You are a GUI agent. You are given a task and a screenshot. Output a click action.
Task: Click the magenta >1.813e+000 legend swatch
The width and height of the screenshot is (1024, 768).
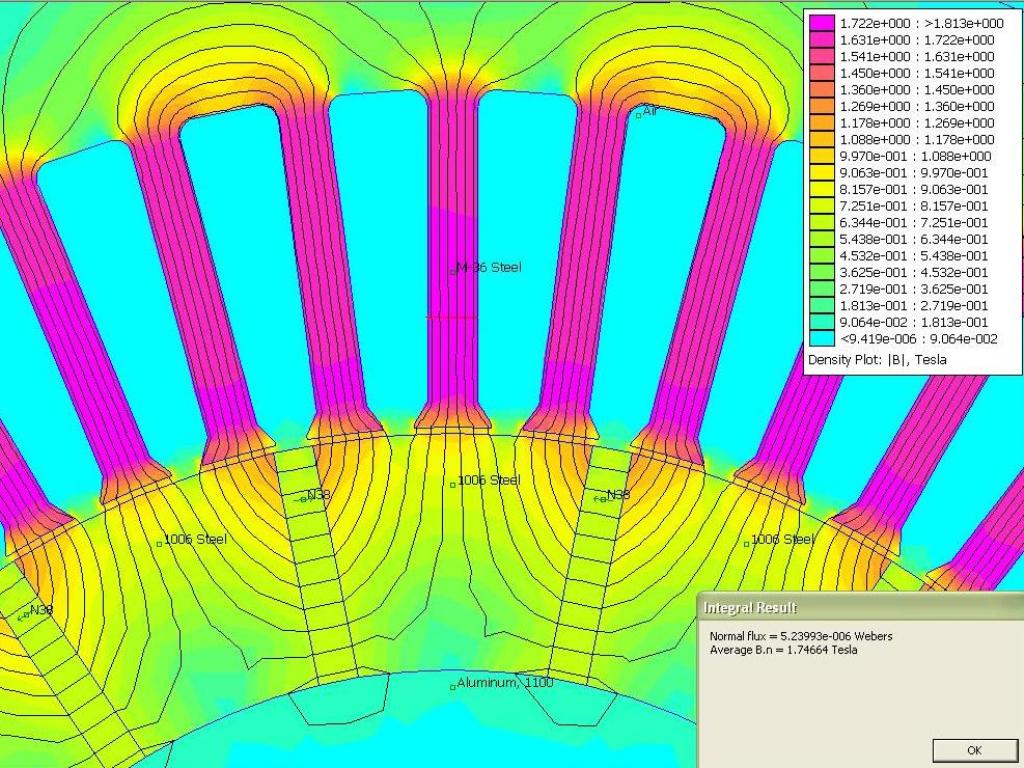coord(821,23)
